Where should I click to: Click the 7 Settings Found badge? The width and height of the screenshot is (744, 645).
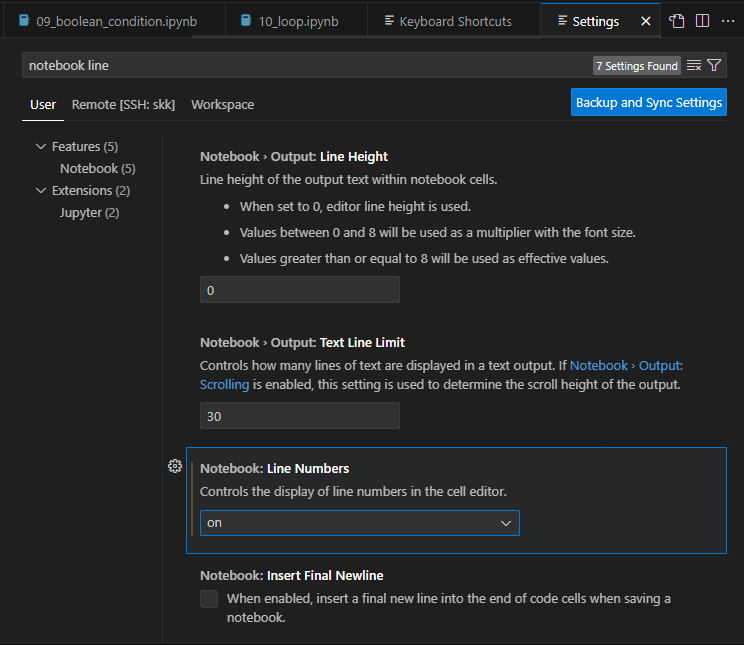point(637,65)
